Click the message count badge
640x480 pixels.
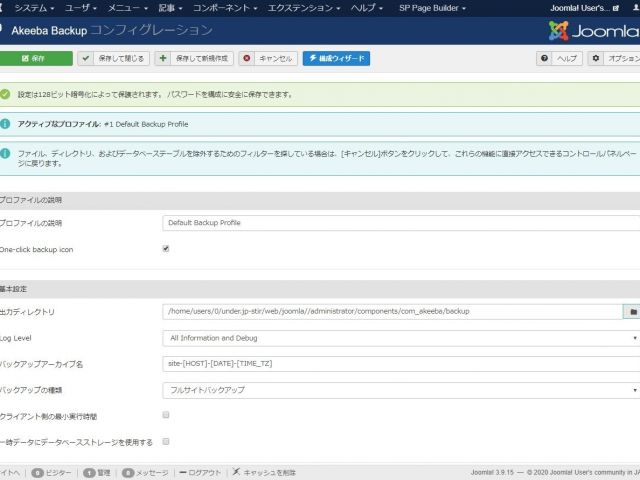tap(128, 473)
